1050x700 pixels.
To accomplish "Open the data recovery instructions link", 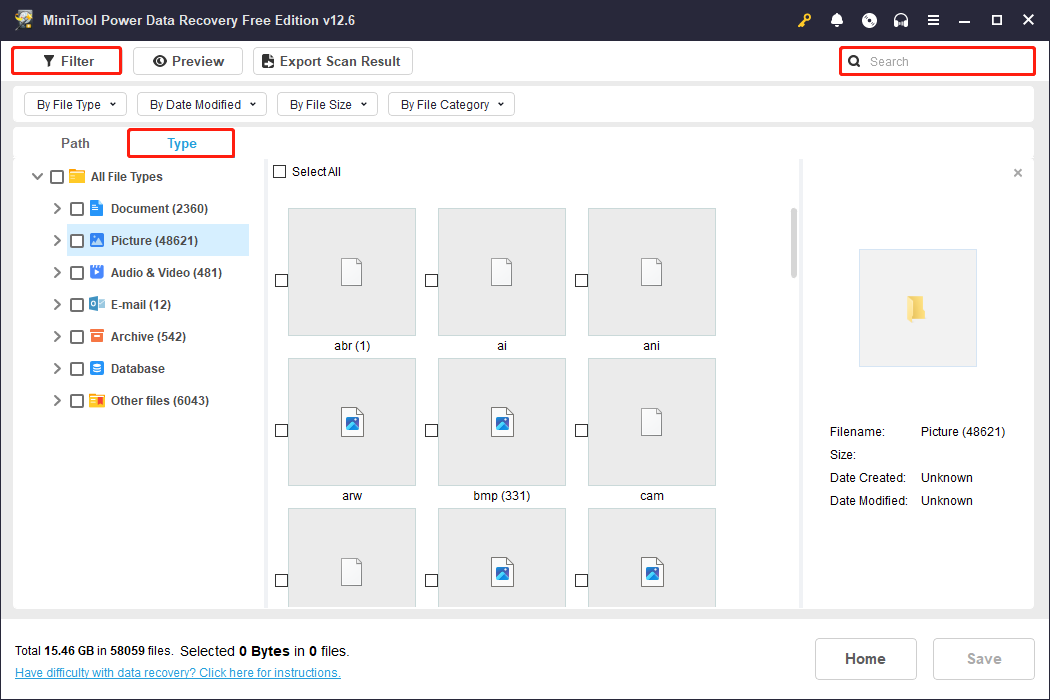I will 177,672.
